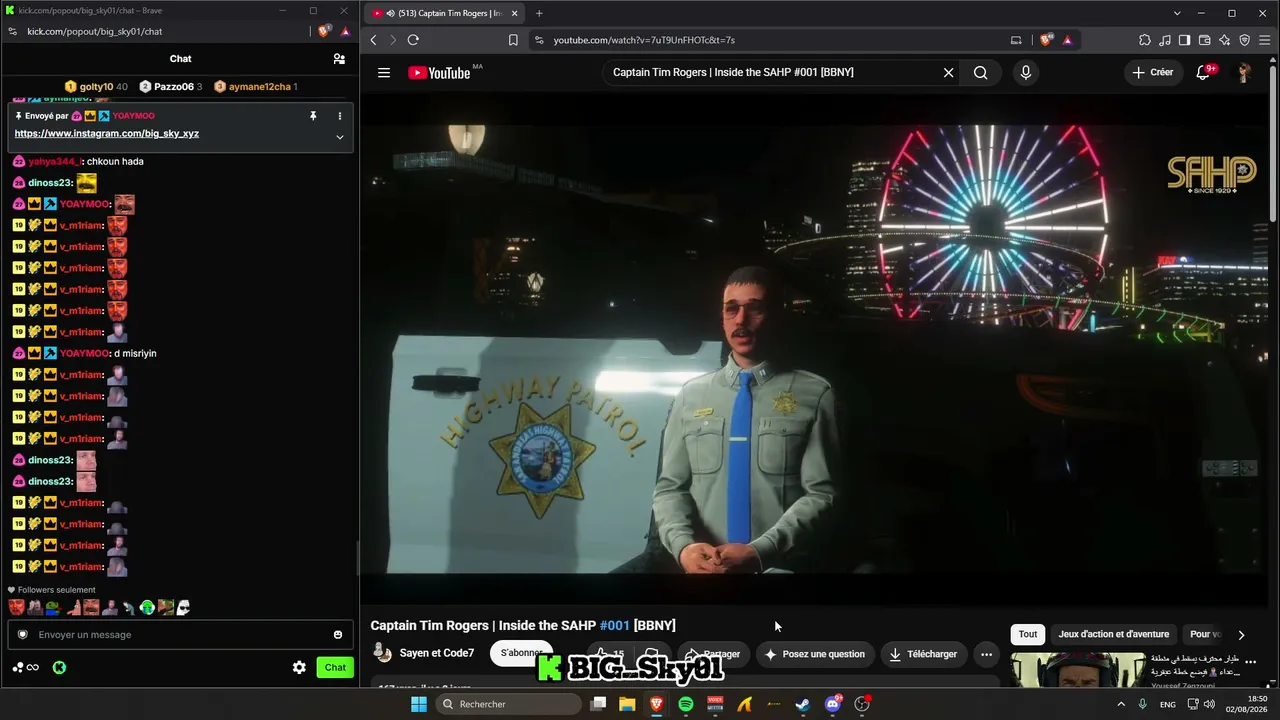Select Jeux d'action et d'aventure chip
This screenshot has height=720, width=1280.
click(x=1114, y=634)
